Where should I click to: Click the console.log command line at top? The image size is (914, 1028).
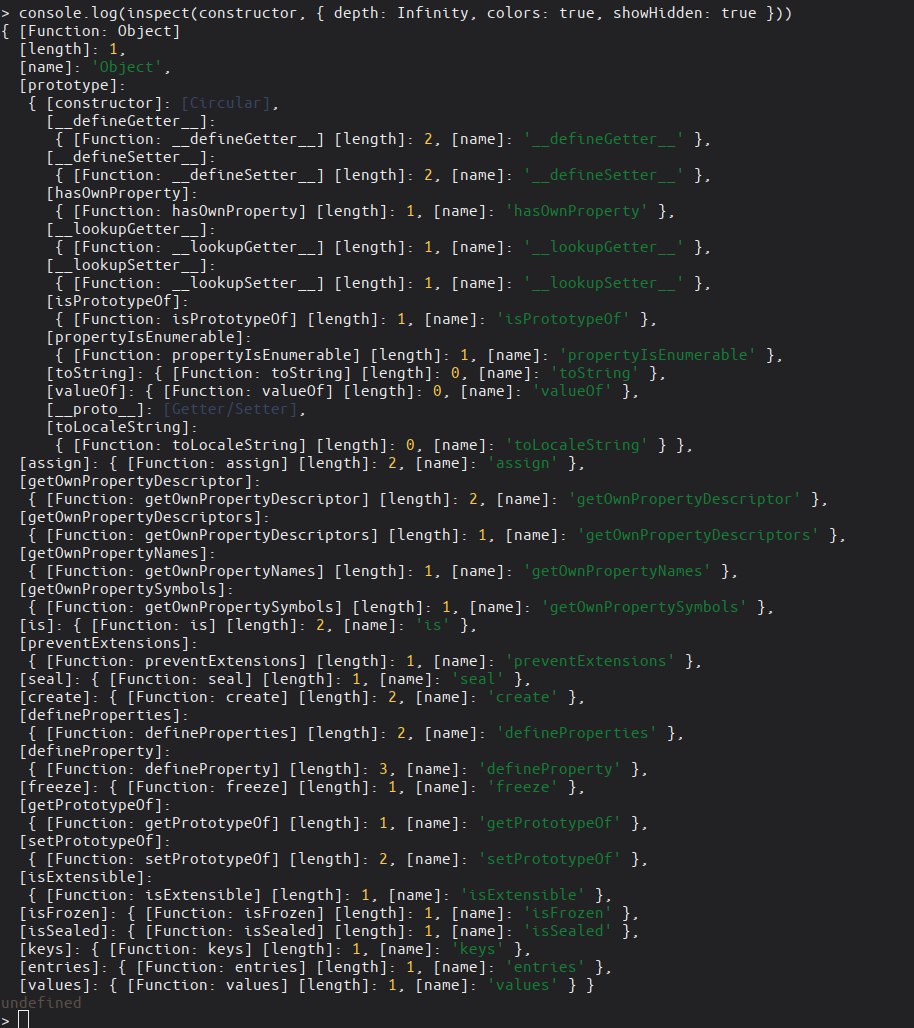pyautogui.click(x=405, y=13)
